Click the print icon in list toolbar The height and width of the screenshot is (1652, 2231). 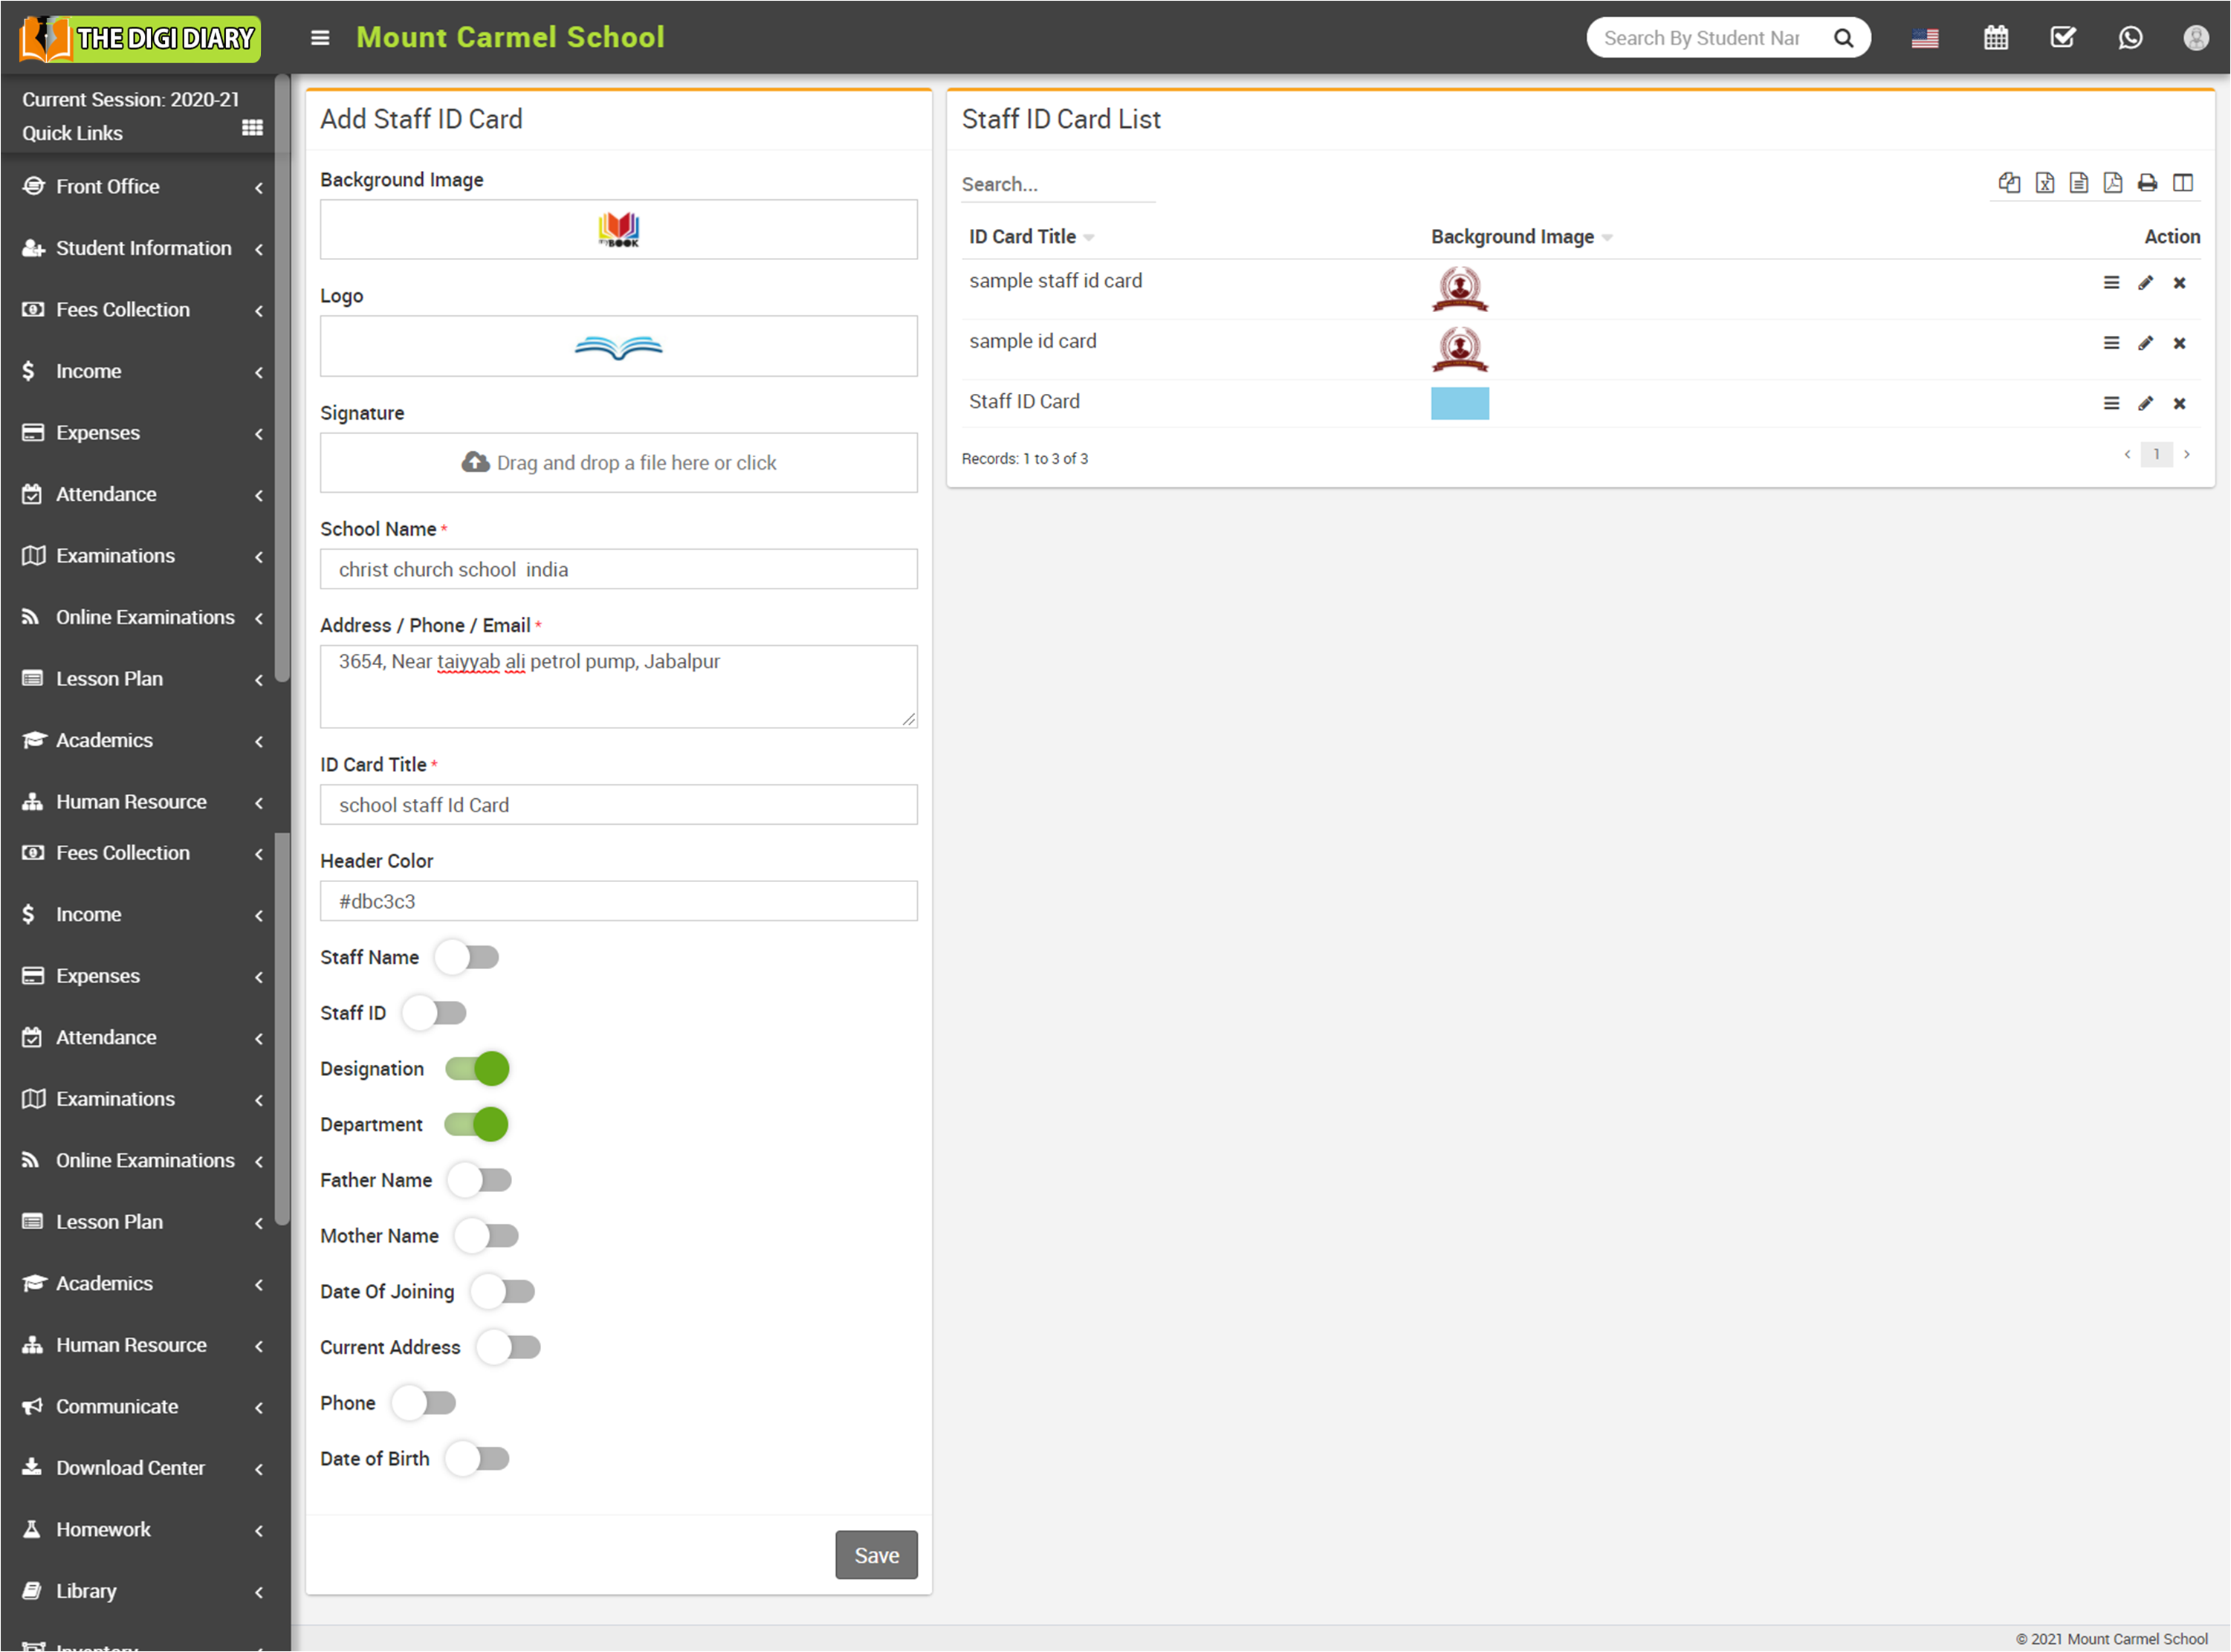[2147, 183]
